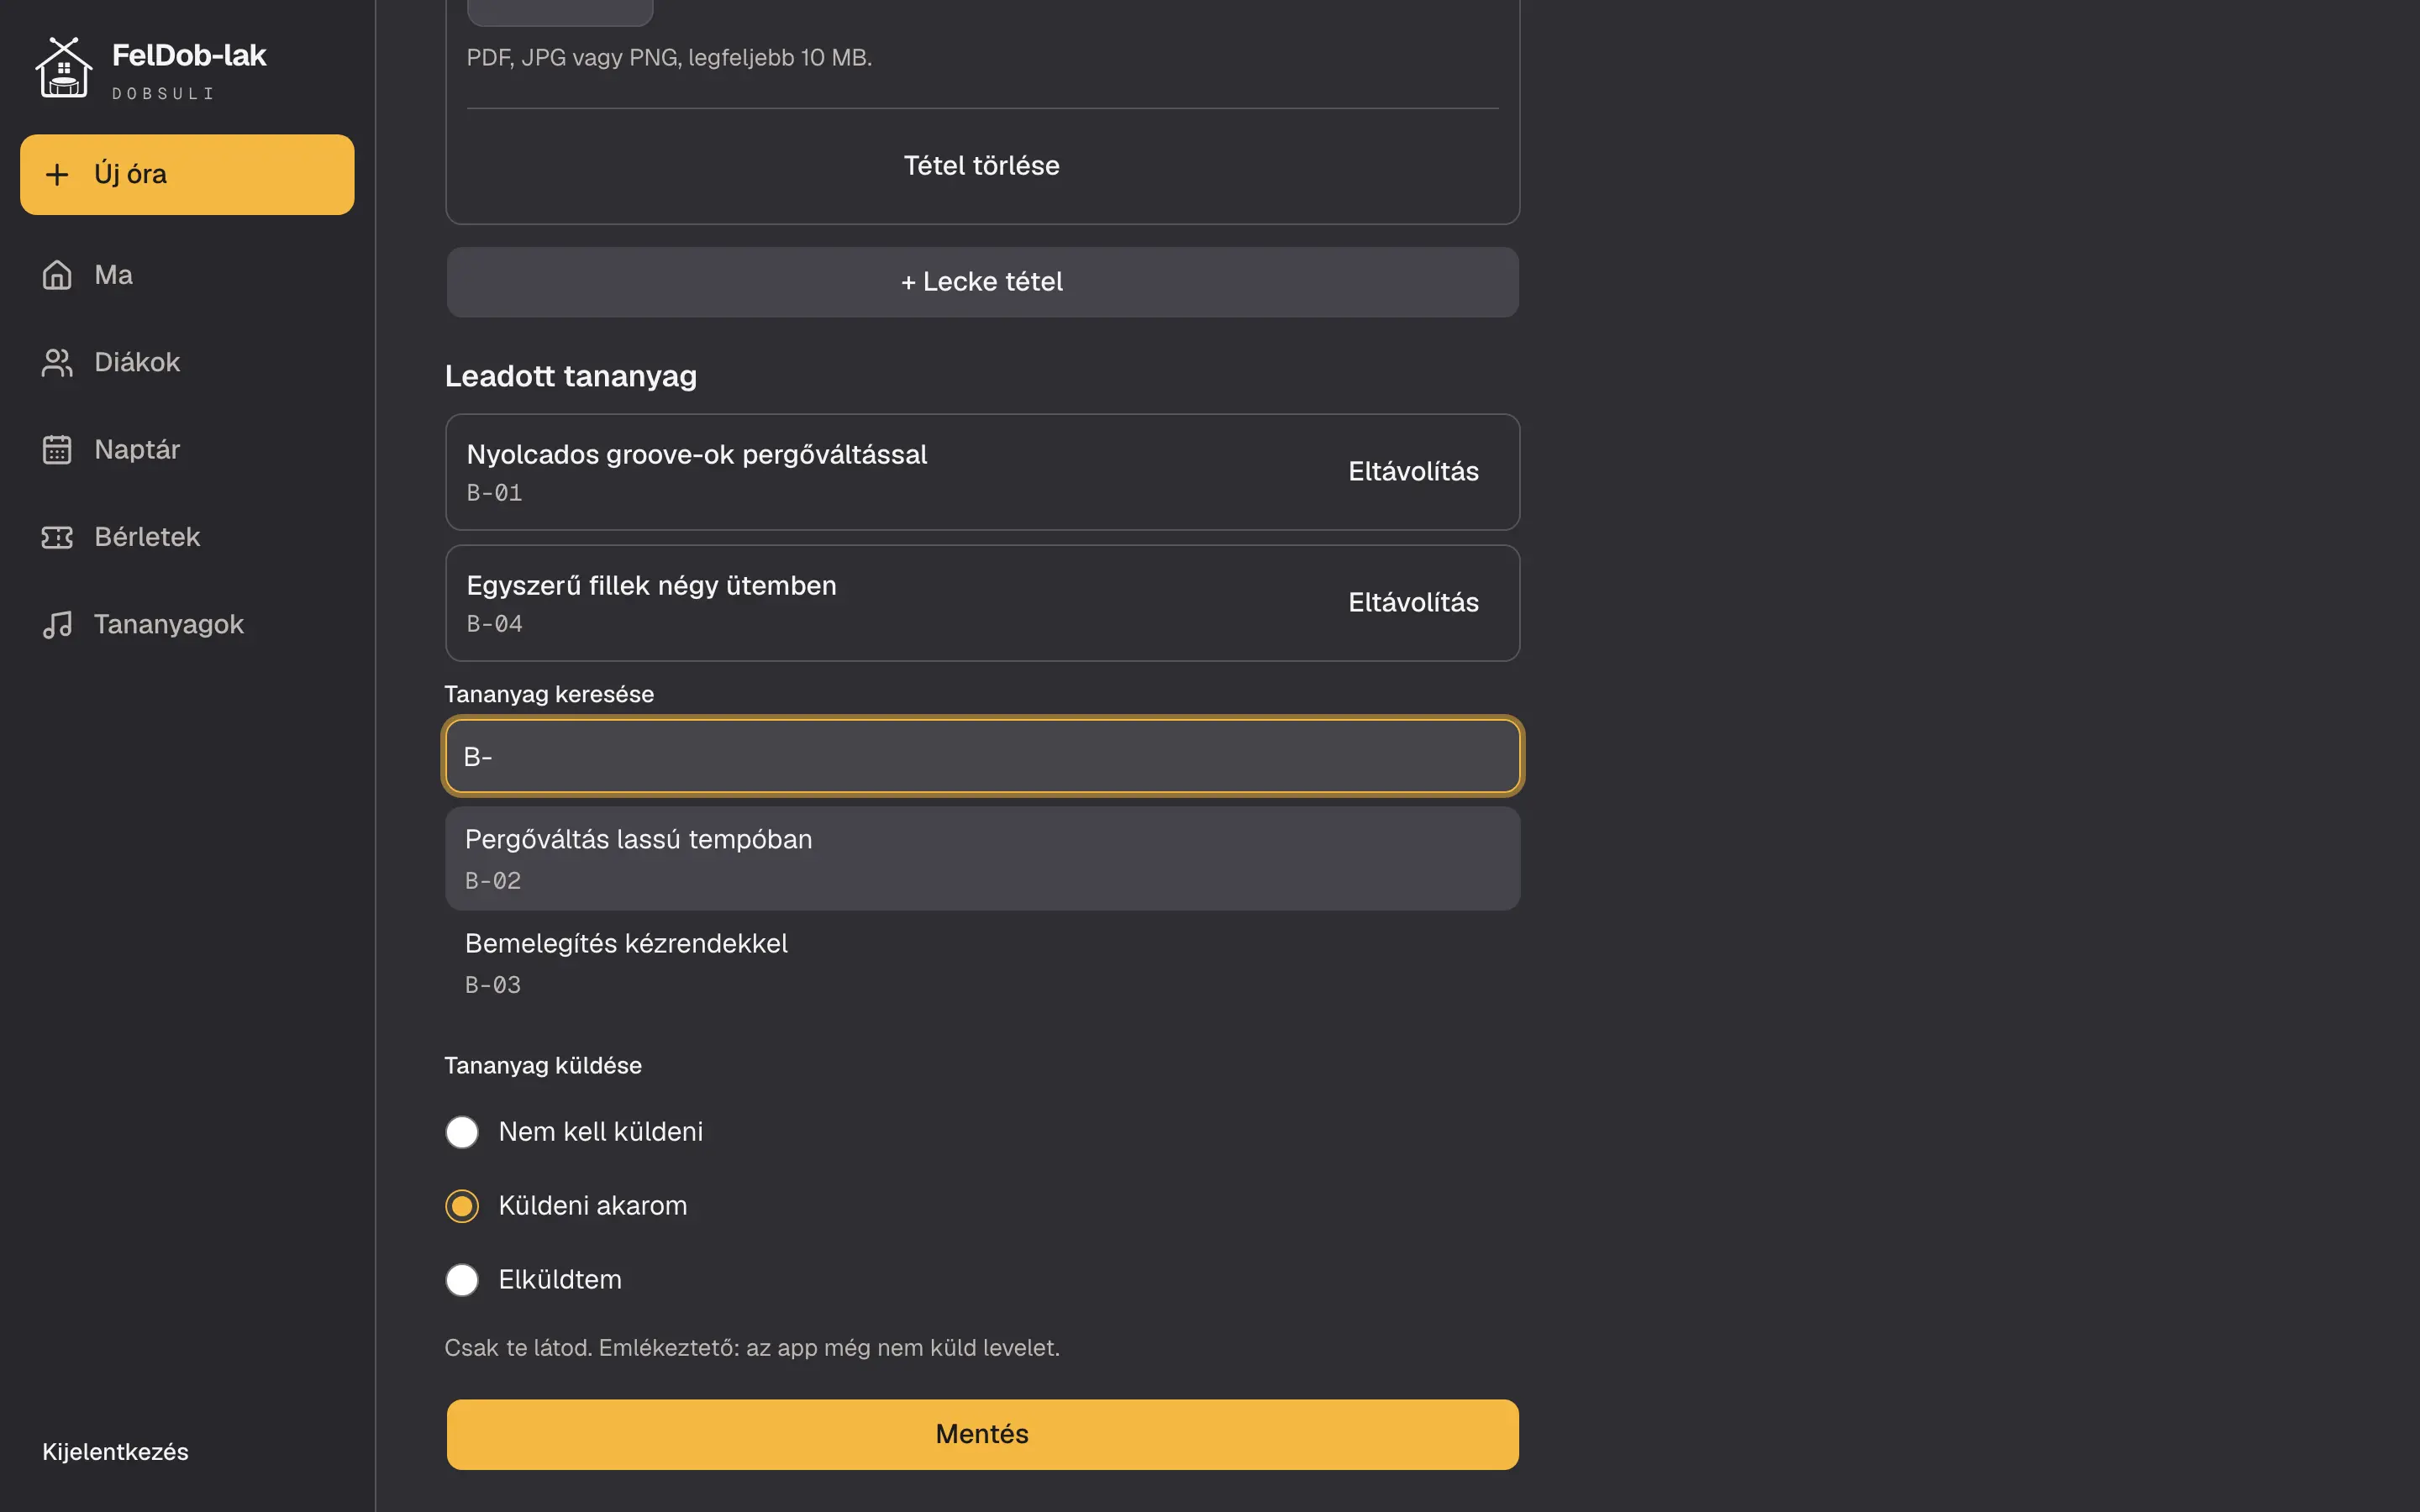The height and width of the screenshot is (1512, 2420).
Task: Remove the Nyolcados groove-ok pergőváltással item
Action: pos(1413,472)
